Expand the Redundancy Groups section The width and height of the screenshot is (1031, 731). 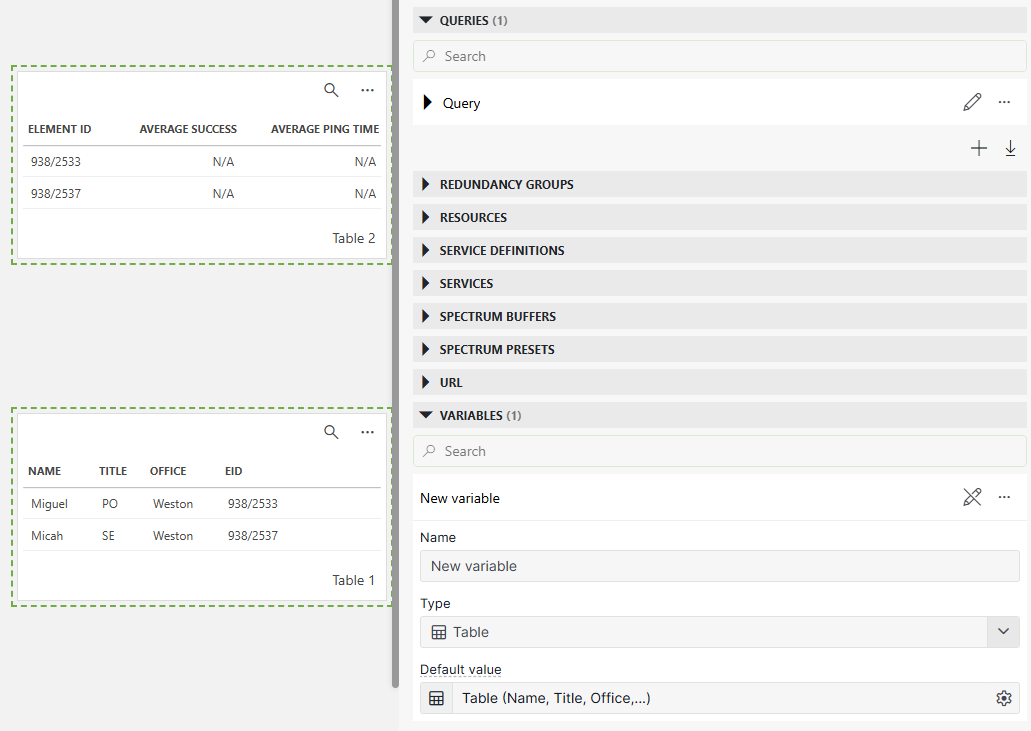click(426, 185)
